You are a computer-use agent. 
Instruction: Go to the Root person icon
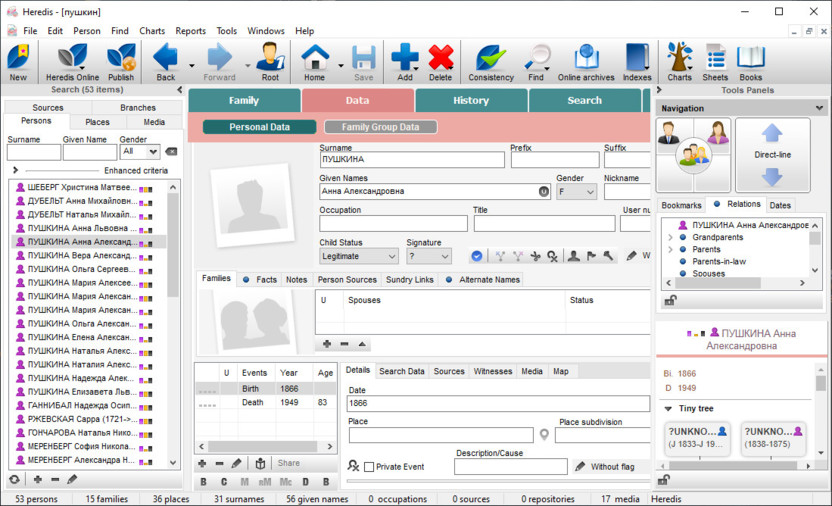pyautogui.click(x=270, y=62)
